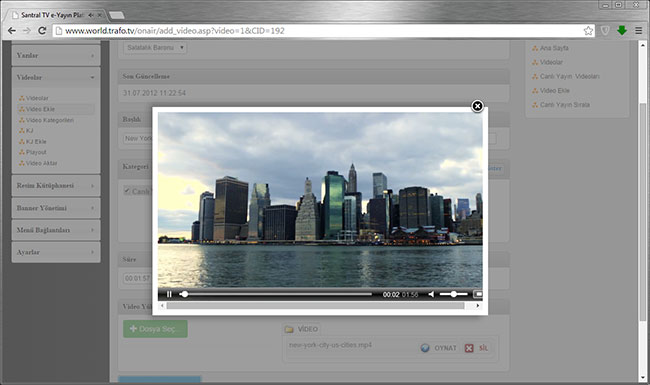The width and height of the screenshot is (650, 385).
Task: Bookmark page with the star icon
Action: [x=588, y=31]
